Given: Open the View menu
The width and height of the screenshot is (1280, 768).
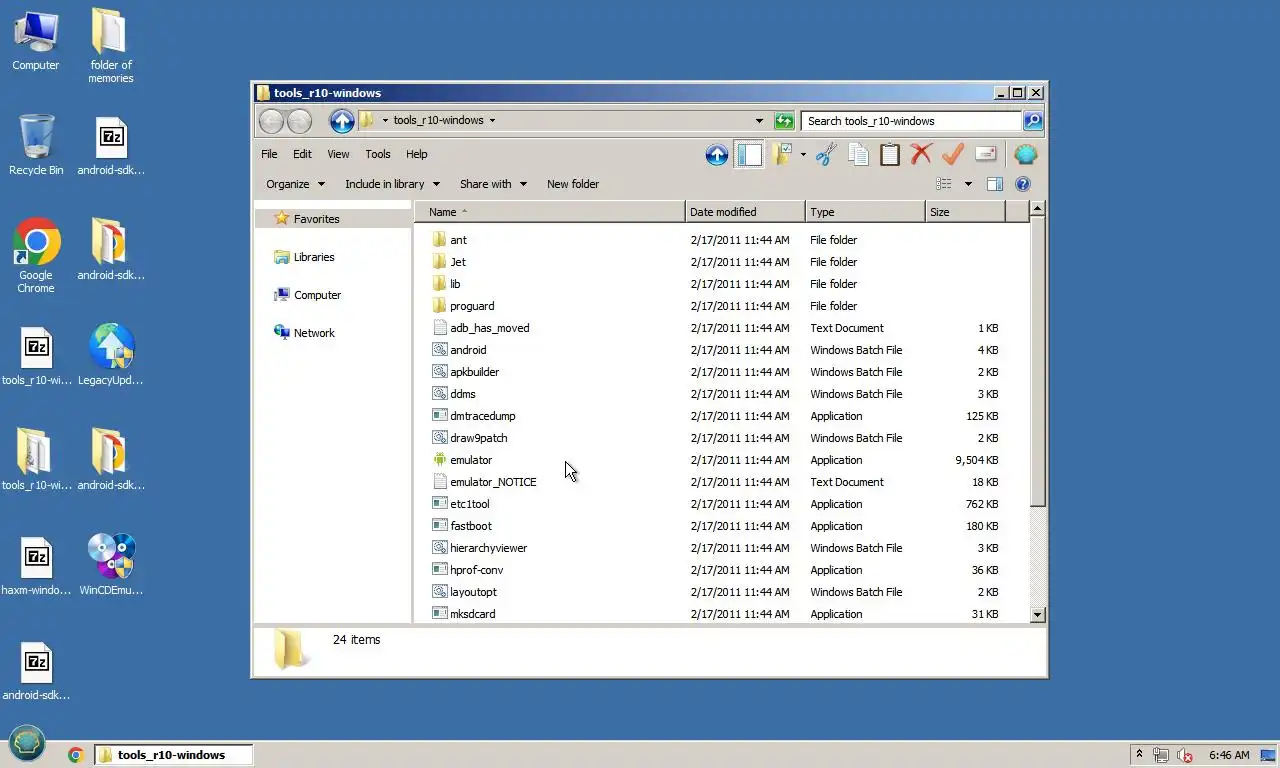Looking at the screenshot, I should click(338, 154).
